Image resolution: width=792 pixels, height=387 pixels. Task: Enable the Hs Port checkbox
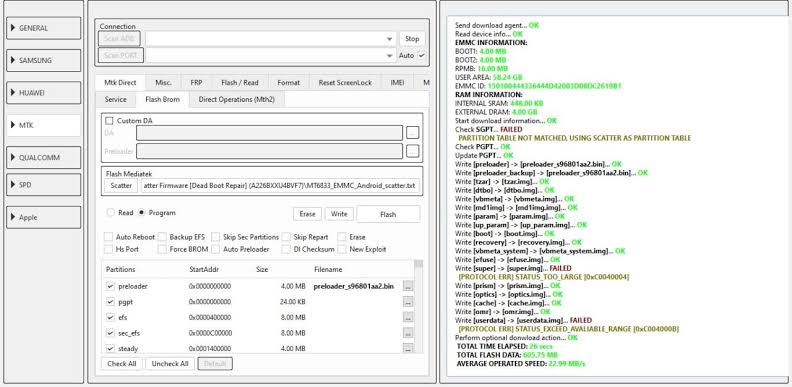pos(108,249)
